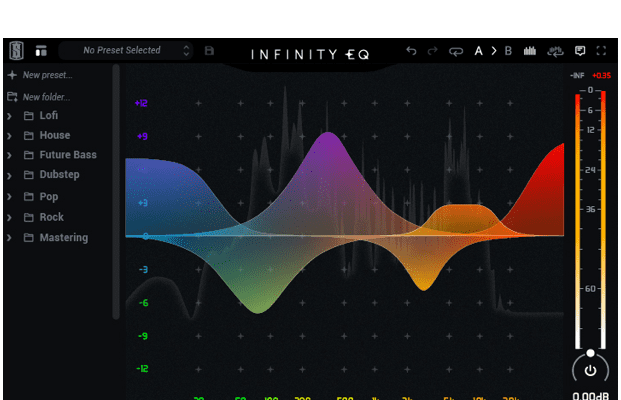Toggle the power bypass button
The width and height of the screenshot is (621, 400).
pyautogui.click(x=590, y=370)
